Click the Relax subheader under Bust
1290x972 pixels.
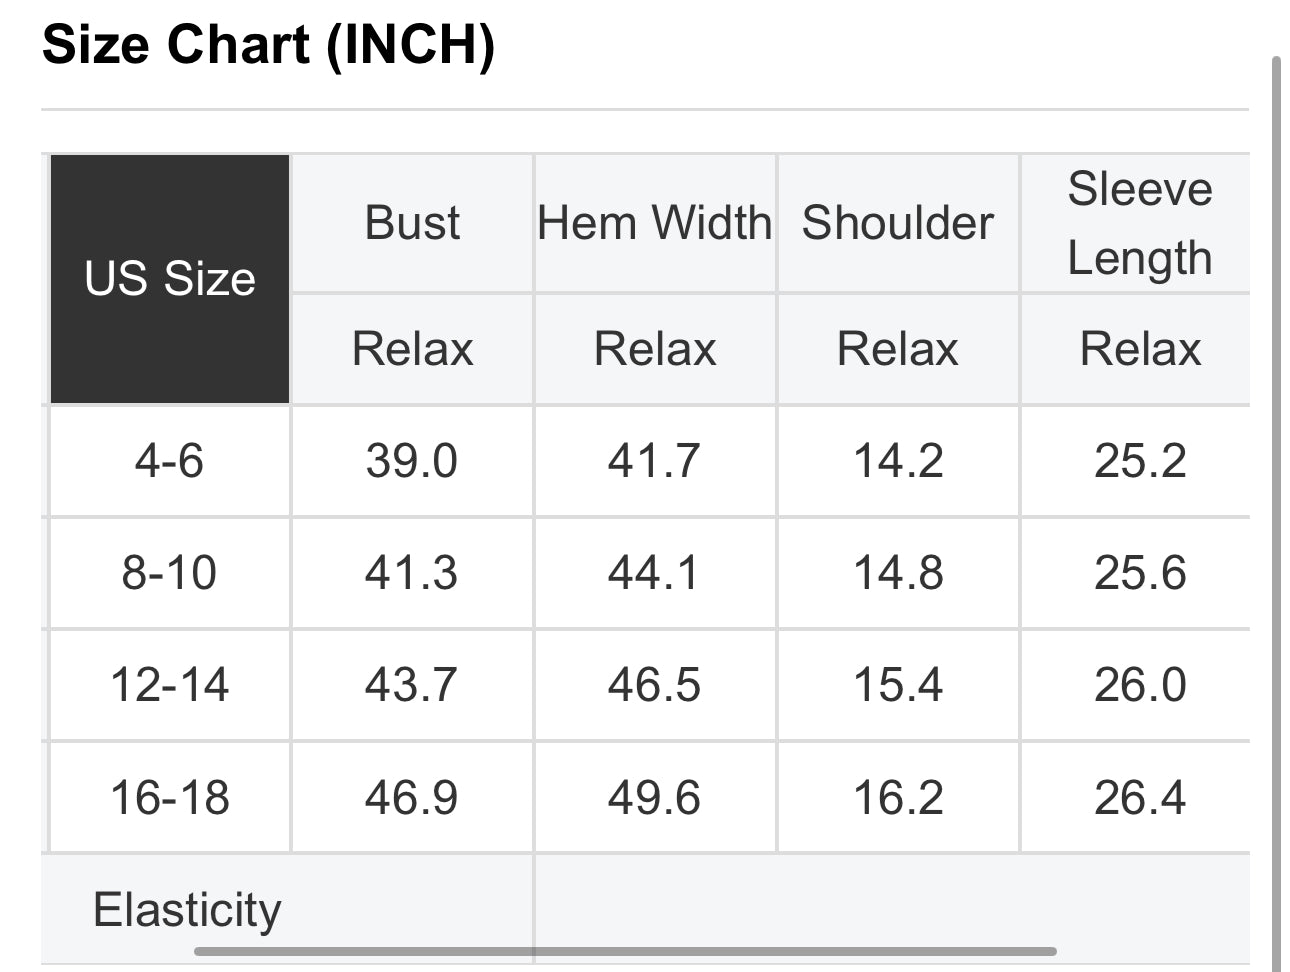click(x=412, y=349)
